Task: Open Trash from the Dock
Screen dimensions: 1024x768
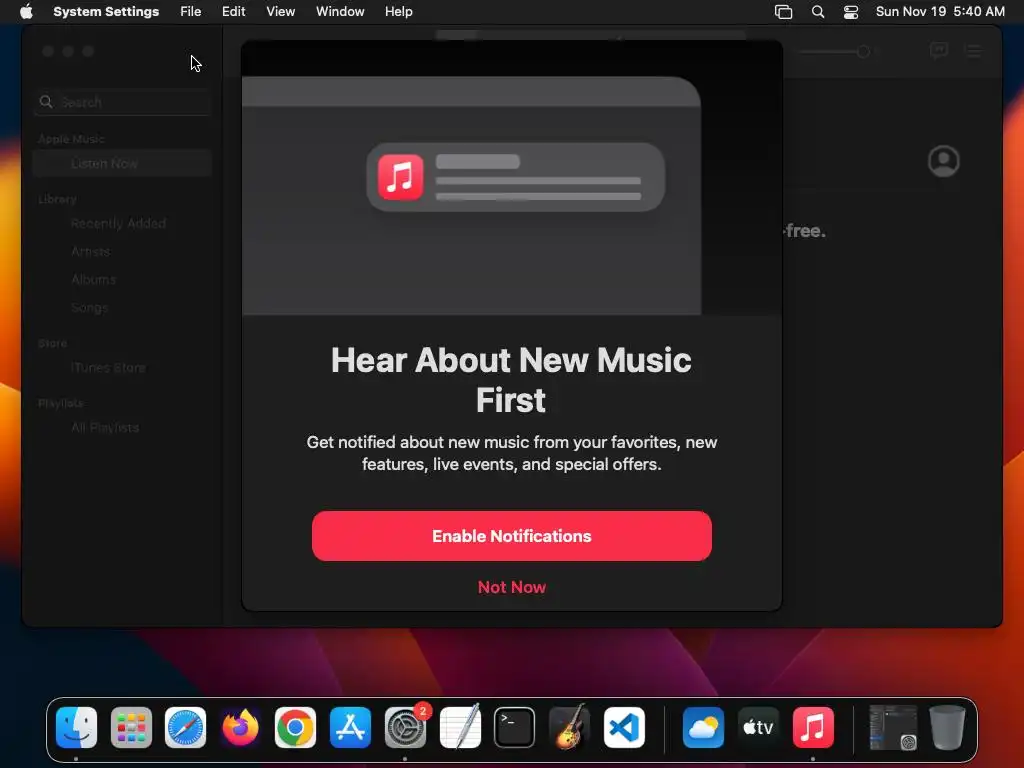Action: pyautogui.click(x=947, y=728)
